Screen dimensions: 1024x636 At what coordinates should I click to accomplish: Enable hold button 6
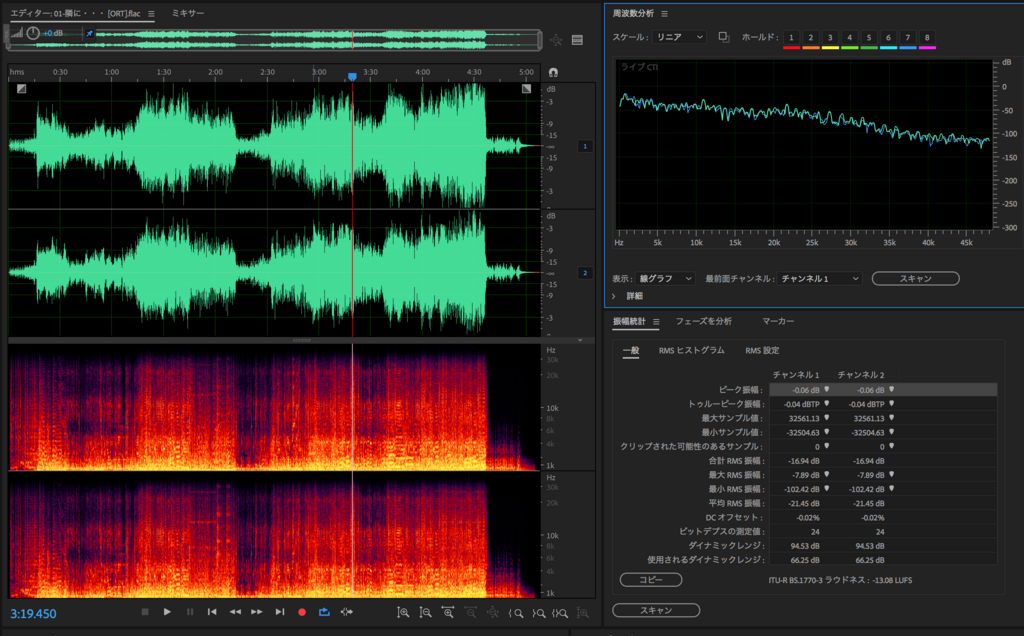(x=888, y=37)
